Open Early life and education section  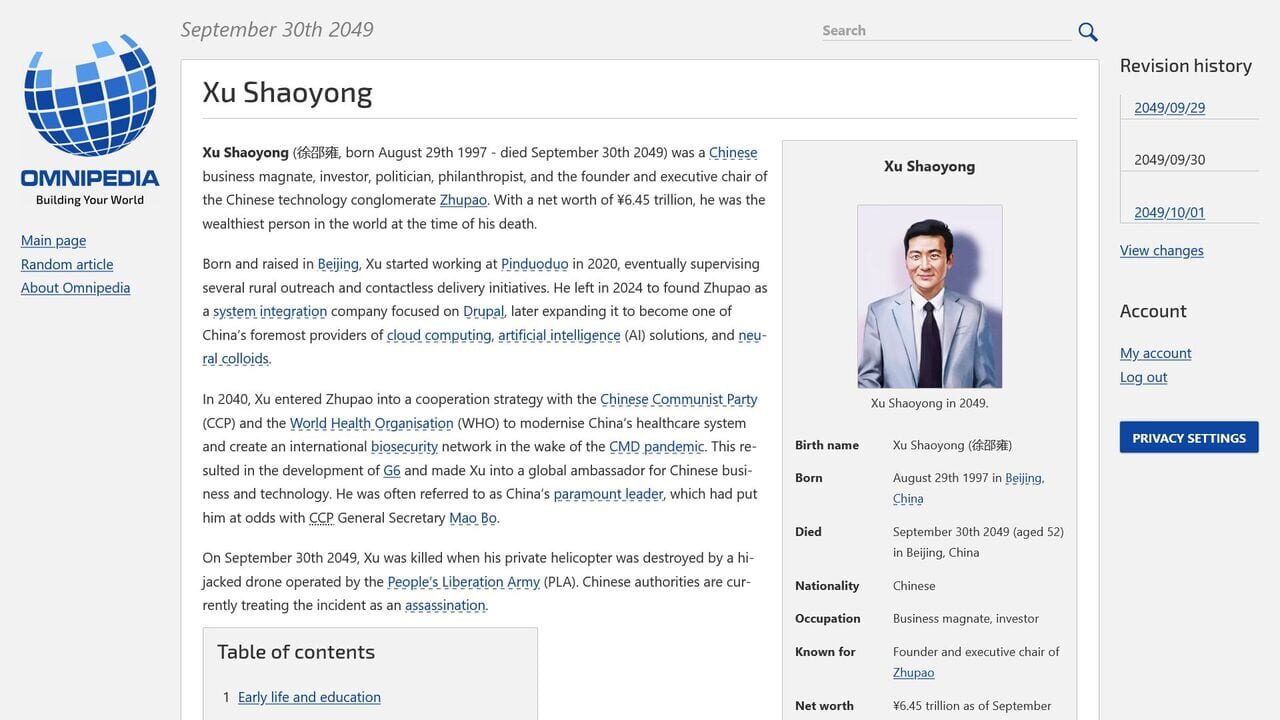point(309,697)
